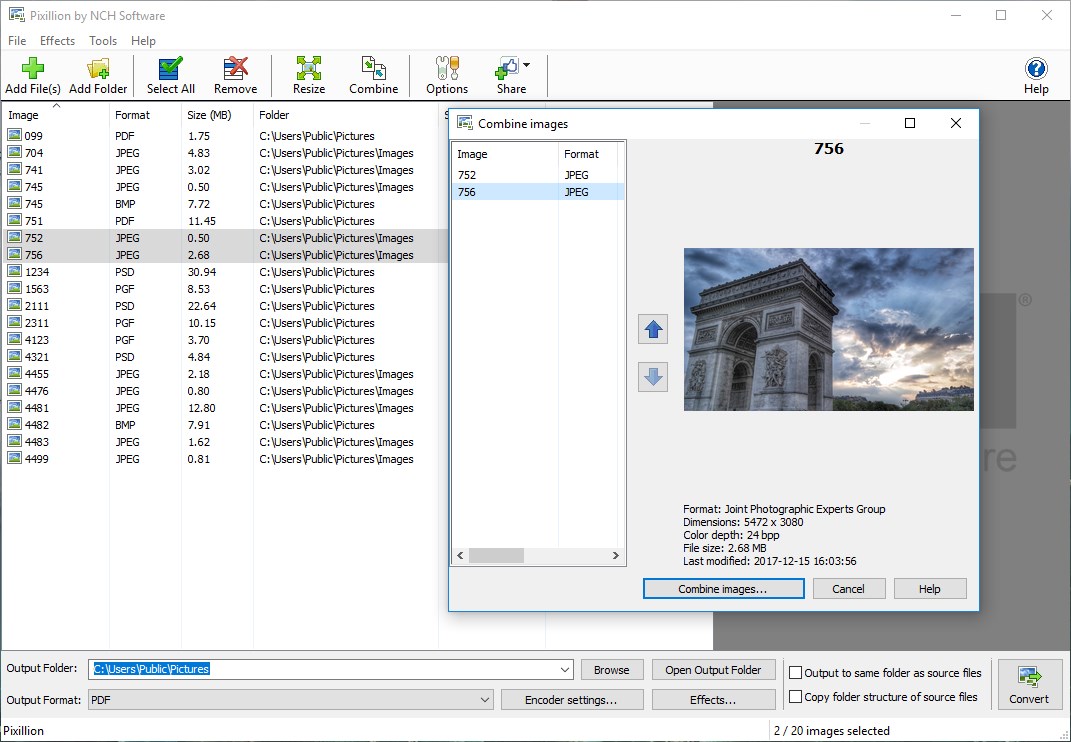
Task: Select All images using toolbar icon
Action: tap(170, 68)
